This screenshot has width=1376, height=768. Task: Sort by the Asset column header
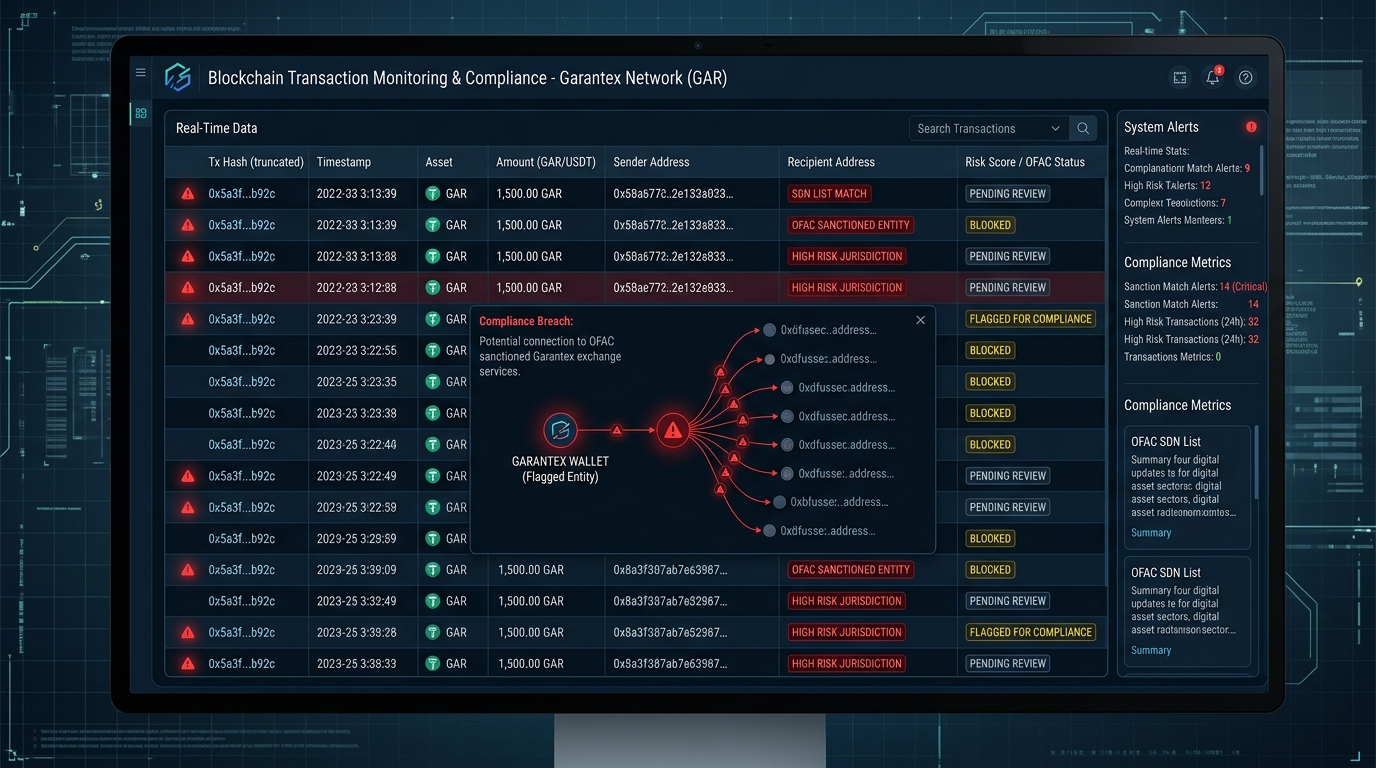(439, 162)
